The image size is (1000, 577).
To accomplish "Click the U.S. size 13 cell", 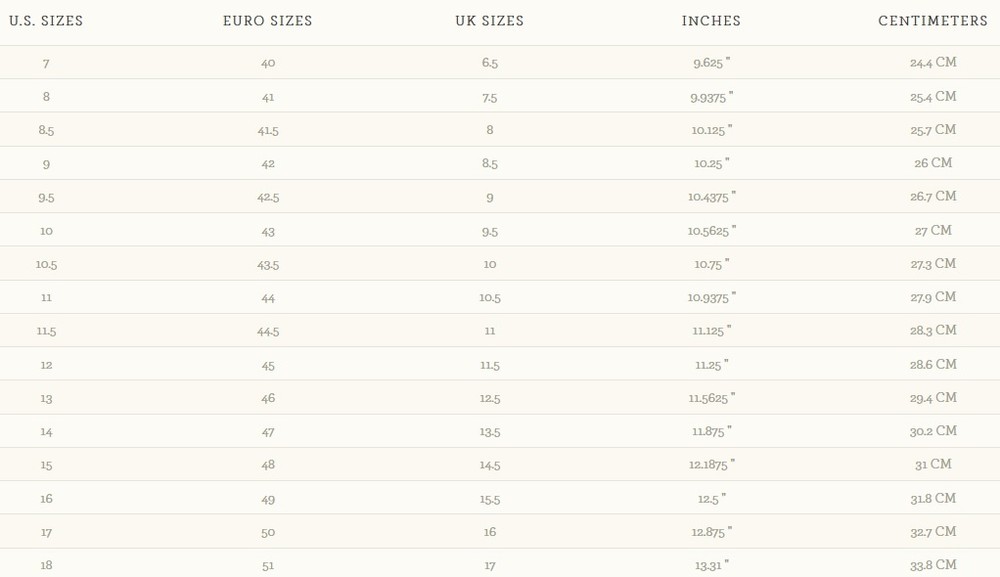I will pyautogui.click(x=46, y=398).
